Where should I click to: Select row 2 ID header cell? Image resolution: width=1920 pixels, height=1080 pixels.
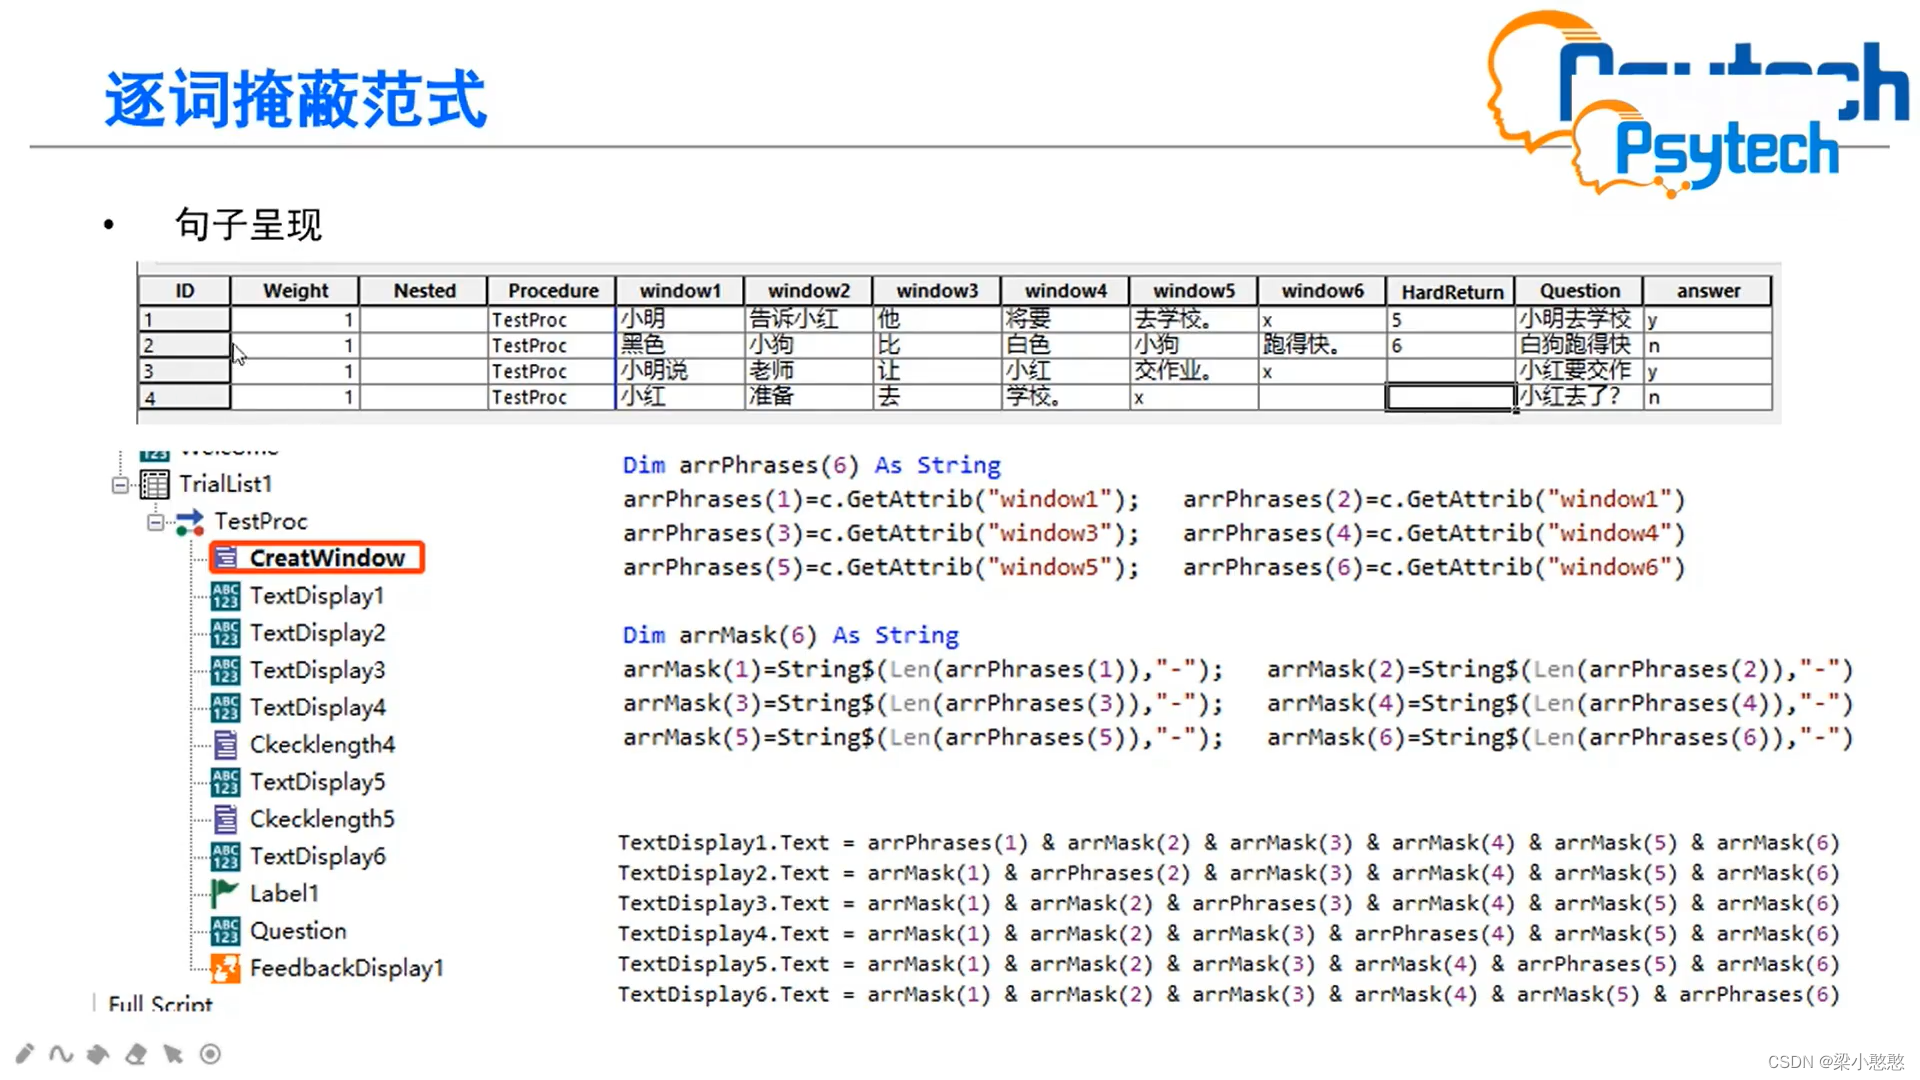(184, 345)
